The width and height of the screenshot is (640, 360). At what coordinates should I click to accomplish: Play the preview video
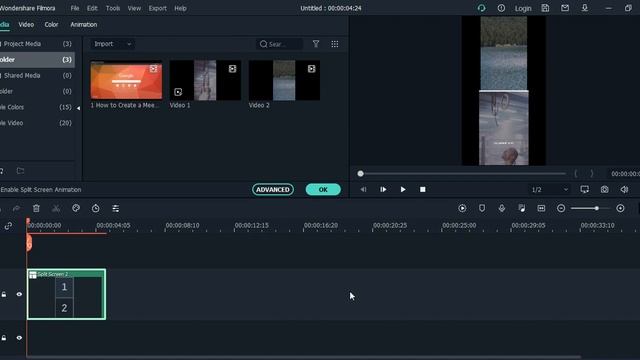click(403, 189)
